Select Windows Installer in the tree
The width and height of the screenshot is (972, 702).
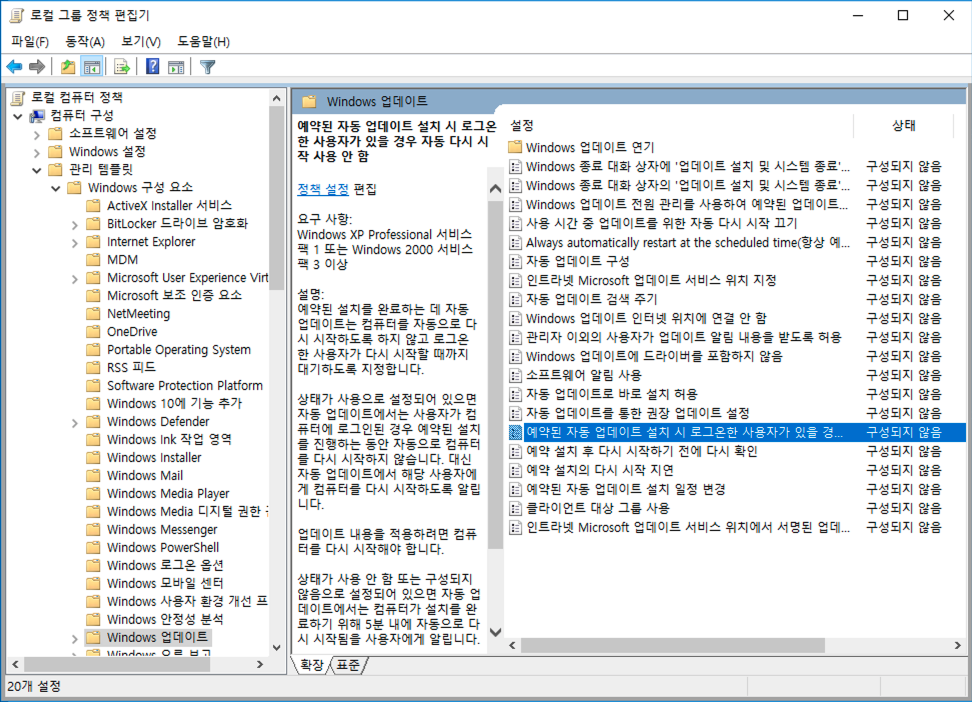154,457
